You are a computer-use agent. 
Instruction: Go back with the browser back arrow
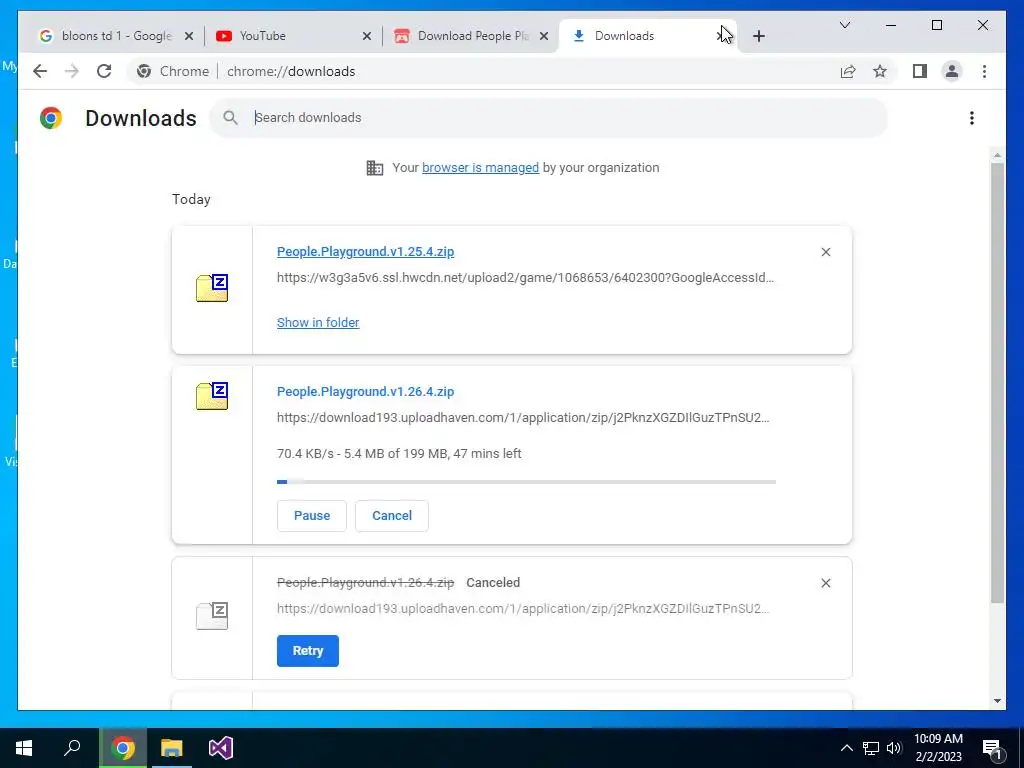point(40,71)
